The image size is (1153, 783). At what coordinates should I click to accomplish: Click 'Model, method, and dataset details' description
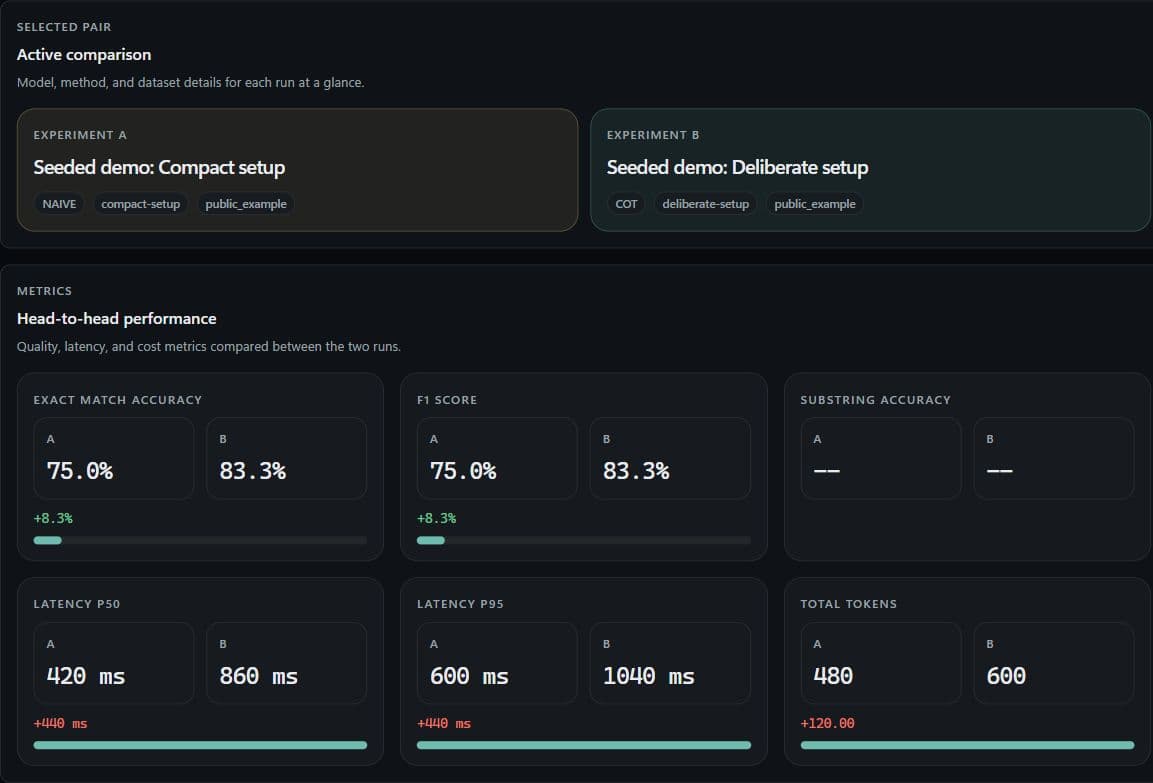point(190,82)
